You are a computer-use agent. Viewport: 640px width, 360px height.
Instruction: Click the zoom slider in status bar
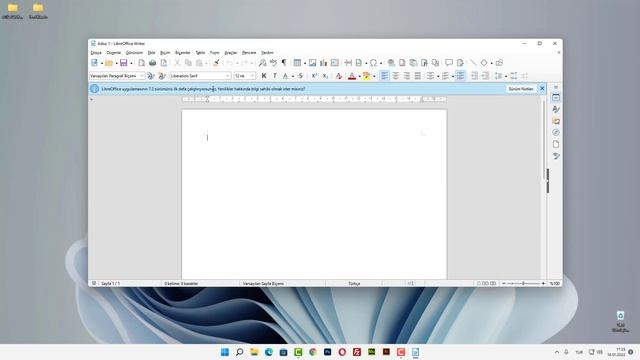(x=523, y=283)
